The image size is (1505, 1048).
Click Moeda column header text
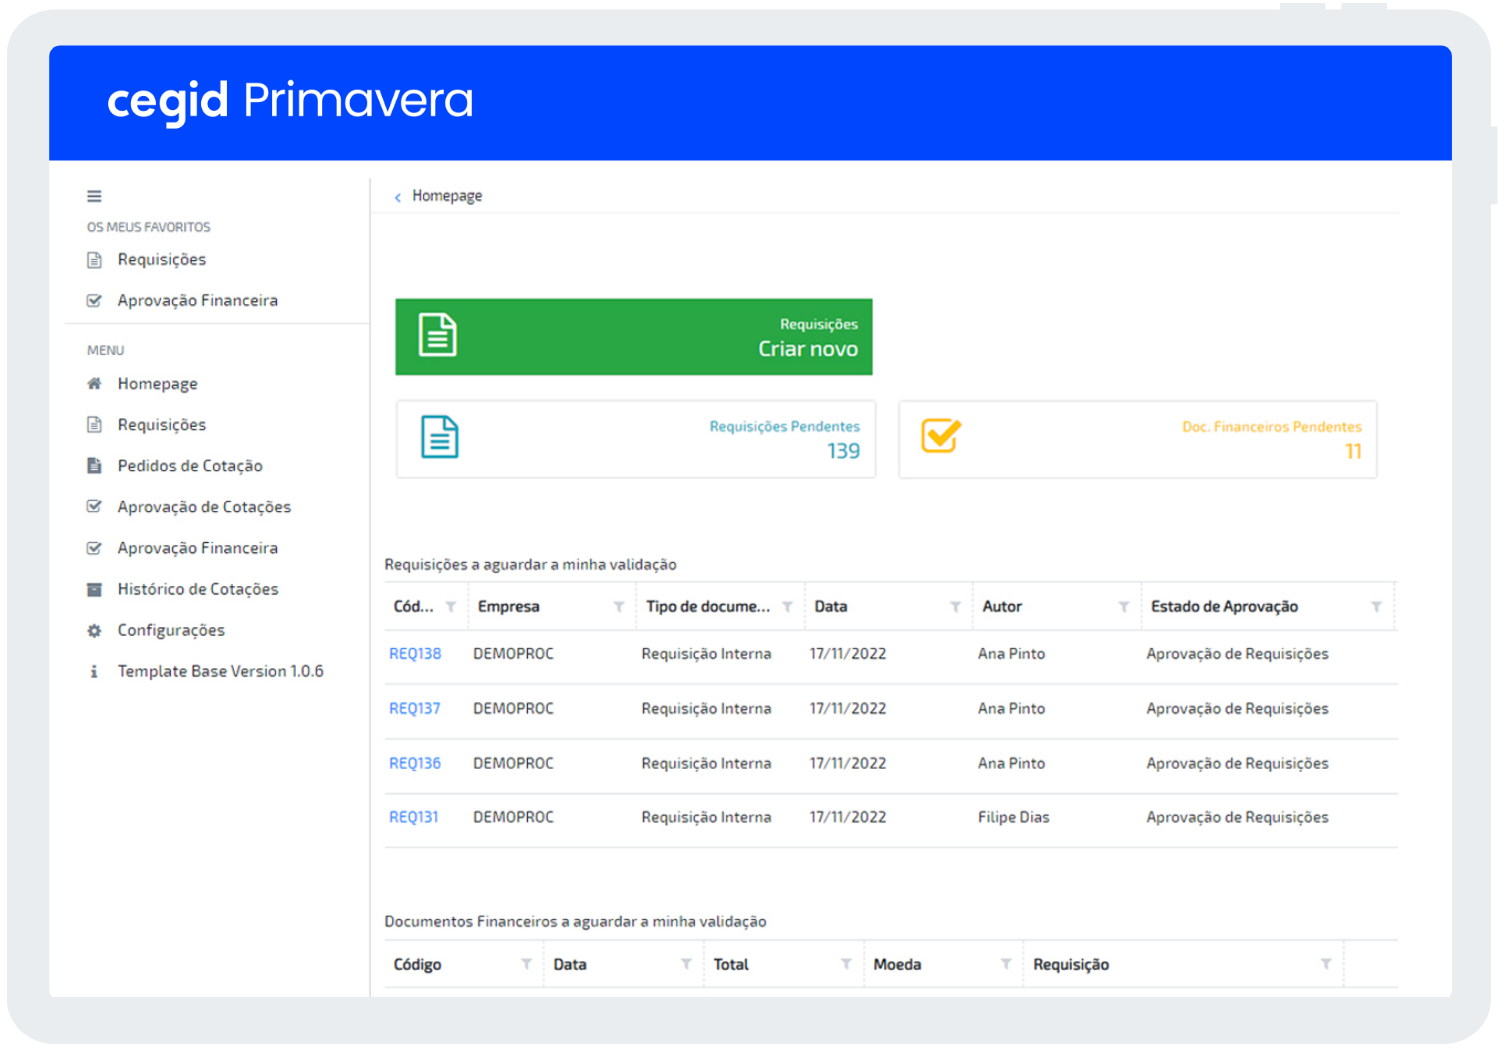(x=897, y=965)
